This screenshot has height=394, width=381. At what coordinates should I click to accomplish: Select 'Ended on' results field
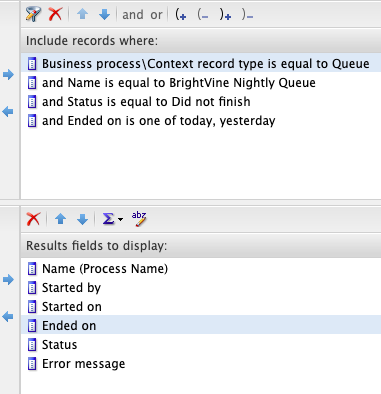pyautogui.click(x=201, y=325)
